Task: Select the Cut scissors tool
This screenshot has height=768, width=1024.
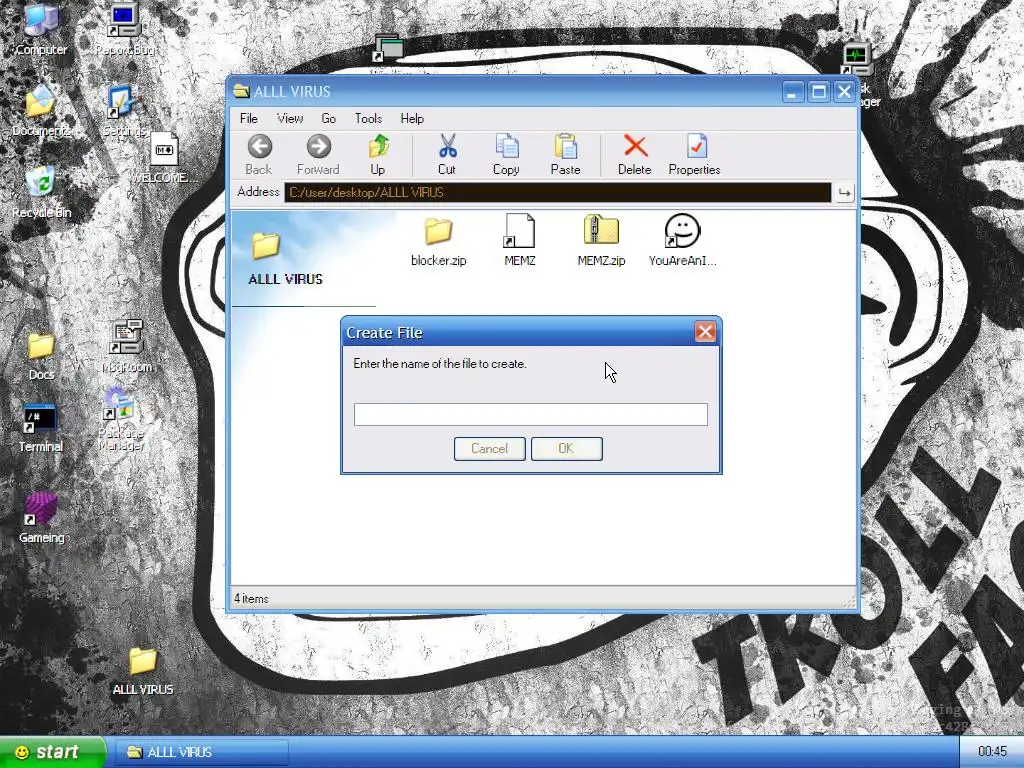Action: click(447, 155)
